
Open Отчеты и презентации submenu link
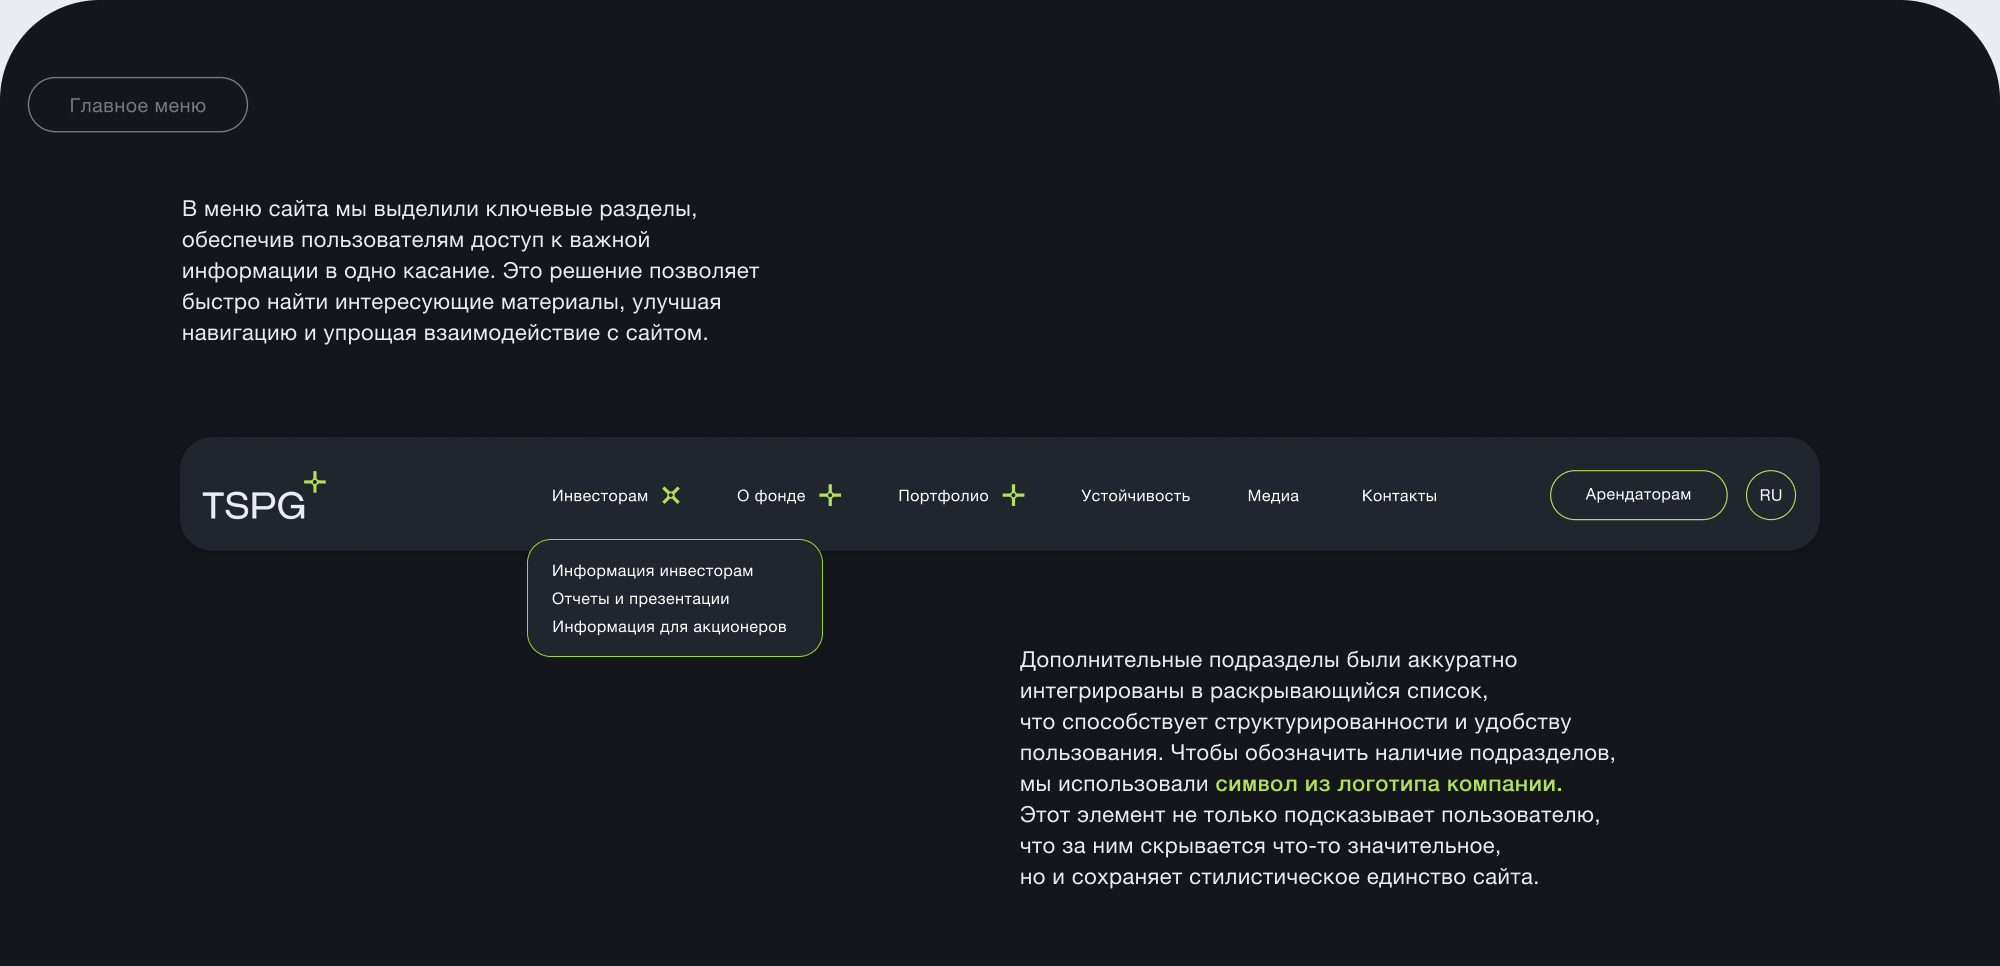[x=640, y=599]
